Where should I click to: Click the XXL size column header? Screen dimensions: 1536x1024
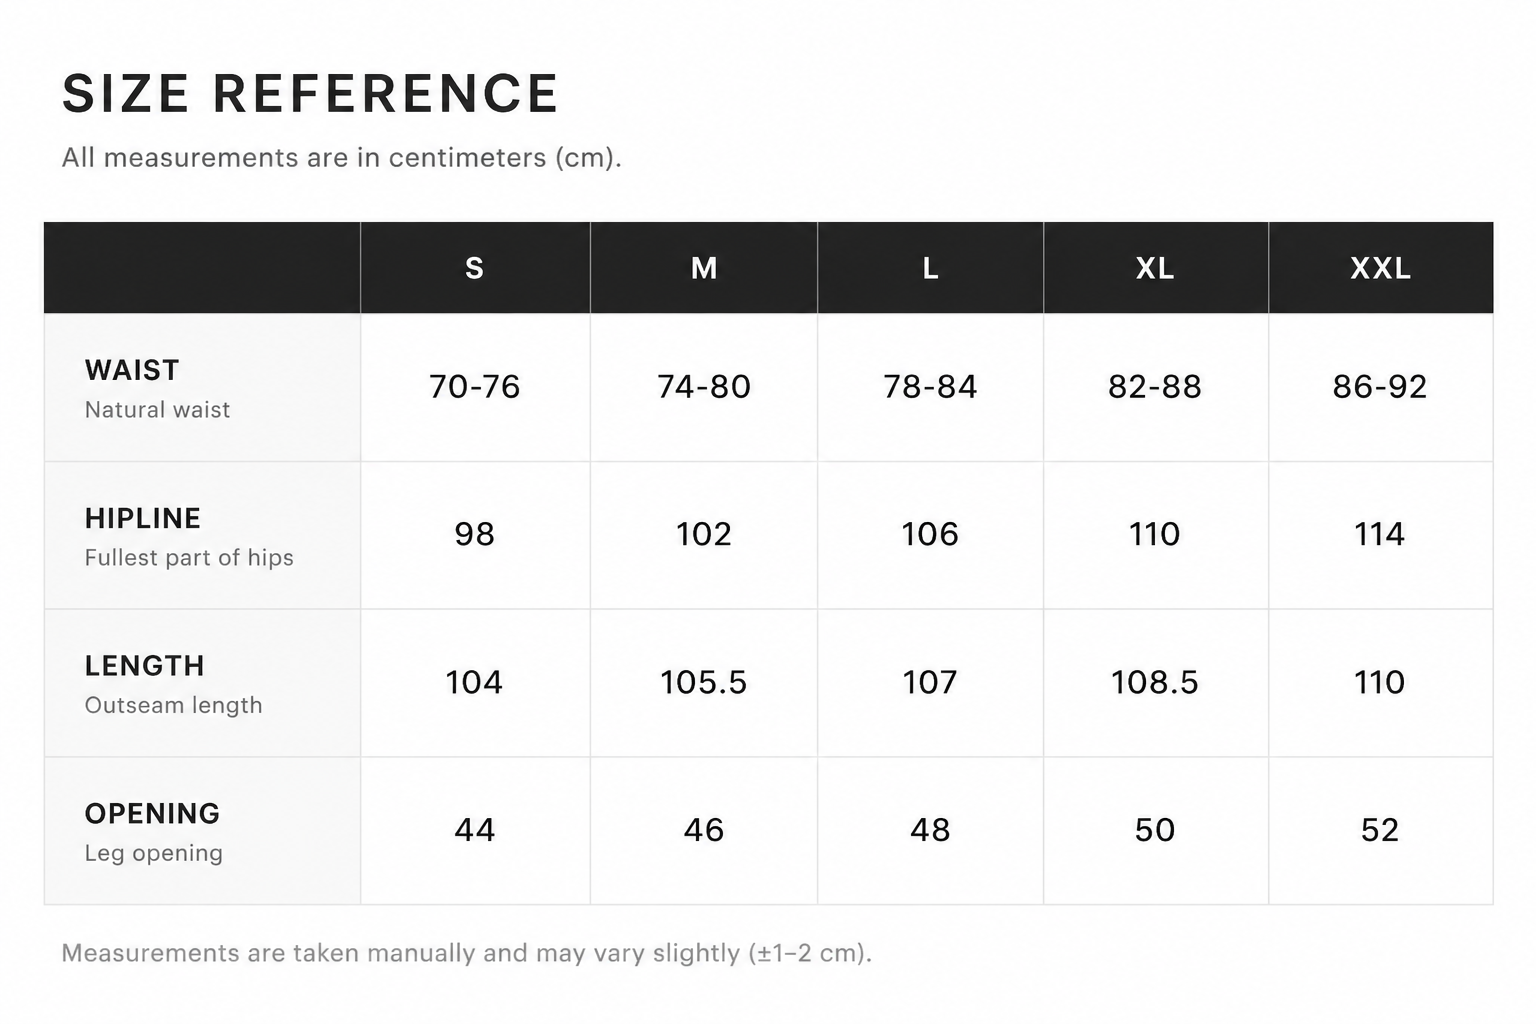pyautogui.click(x=1380, y=268)
